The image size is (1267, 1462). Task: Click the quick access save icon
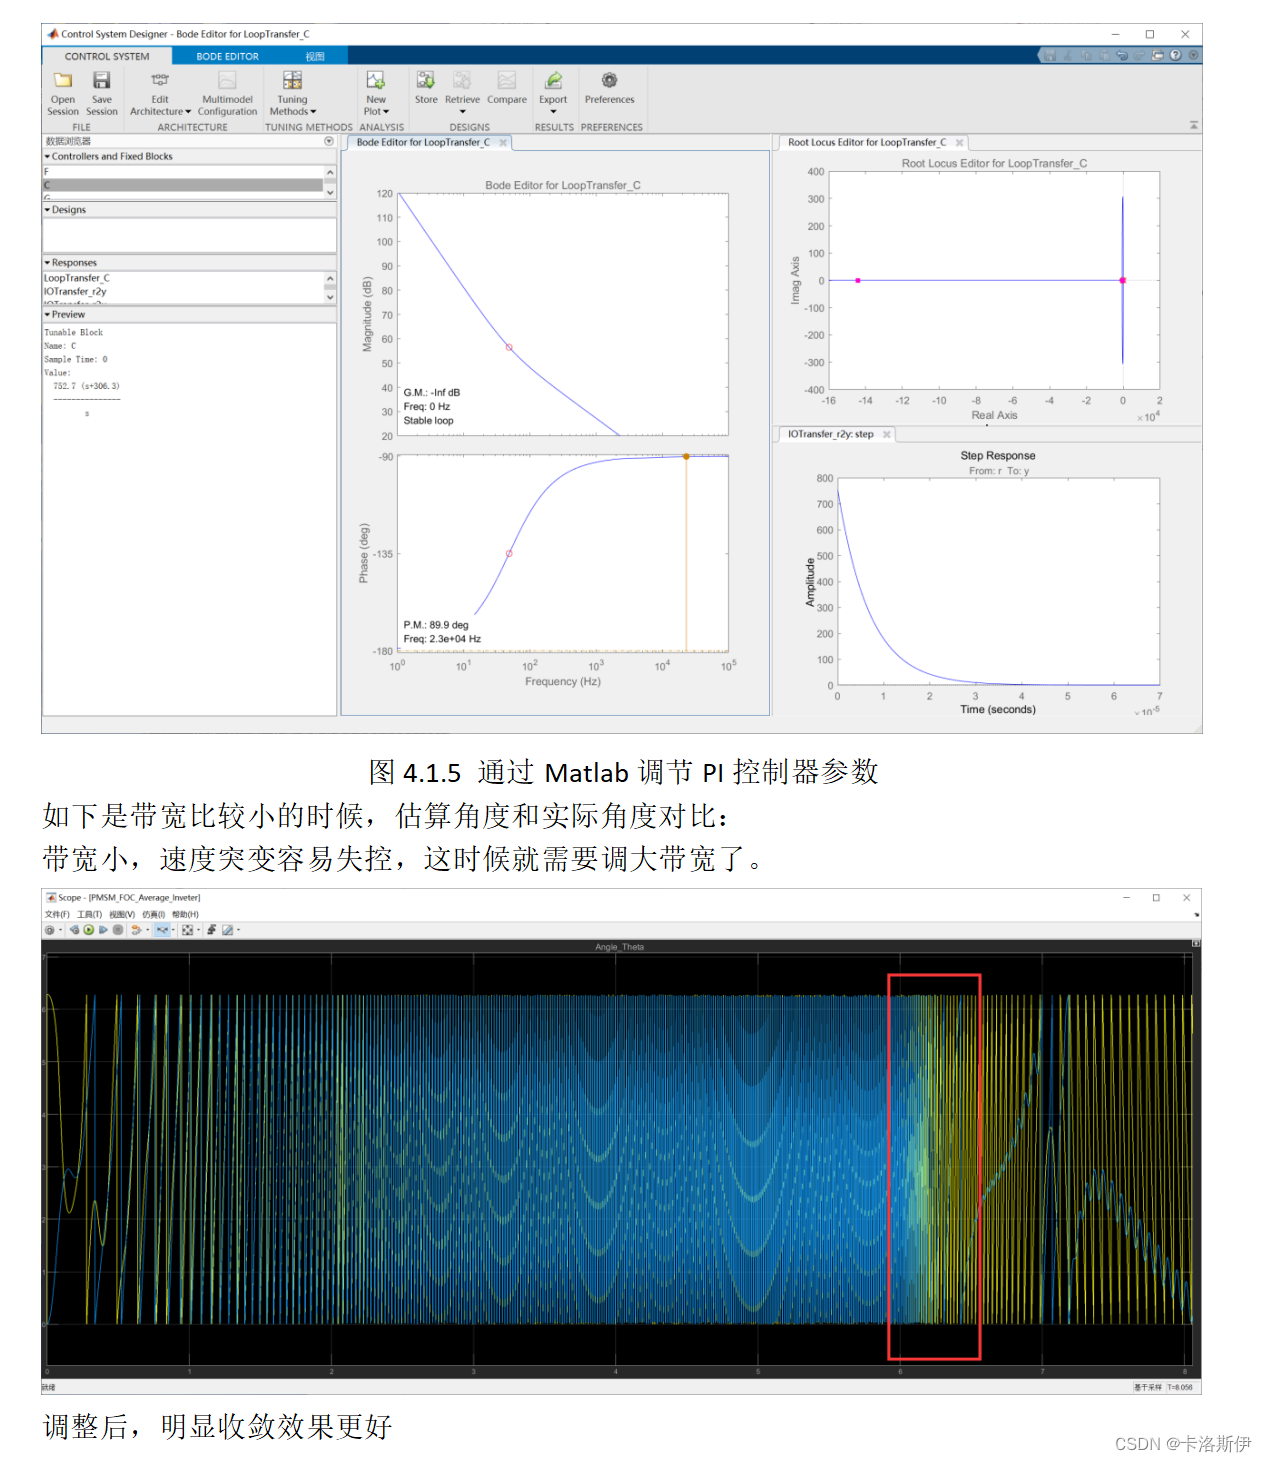pos(1050,55)
